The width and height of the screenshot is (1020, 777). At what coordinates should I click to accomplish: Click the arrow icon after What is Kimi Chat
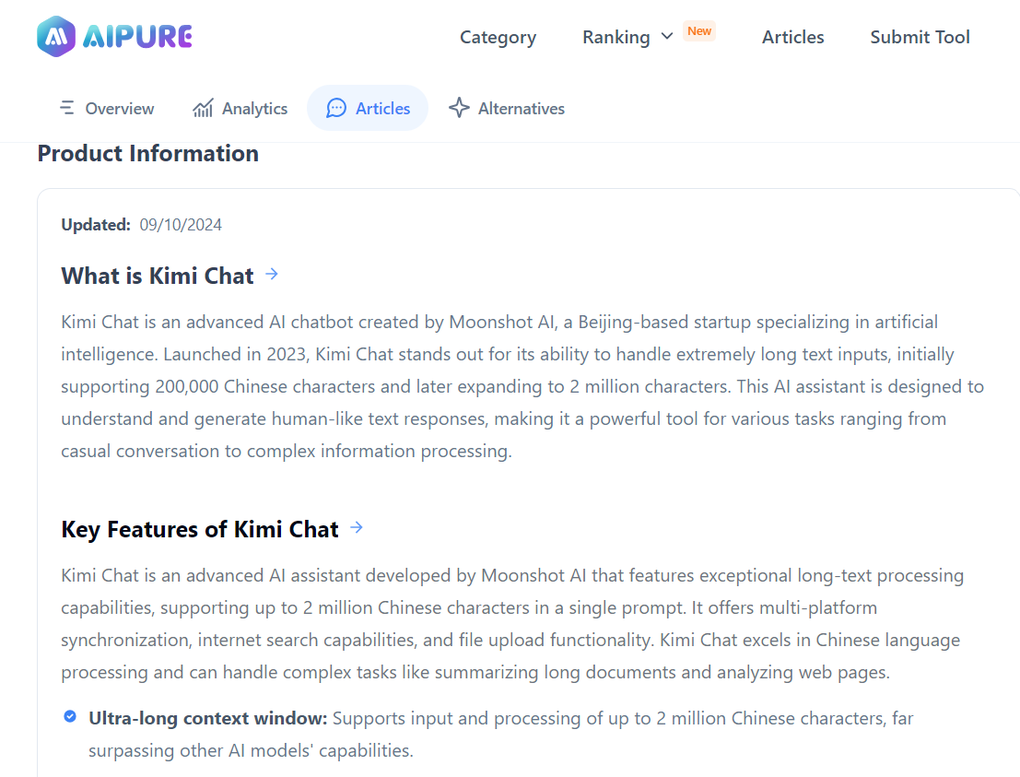click(x=271, y=273)
